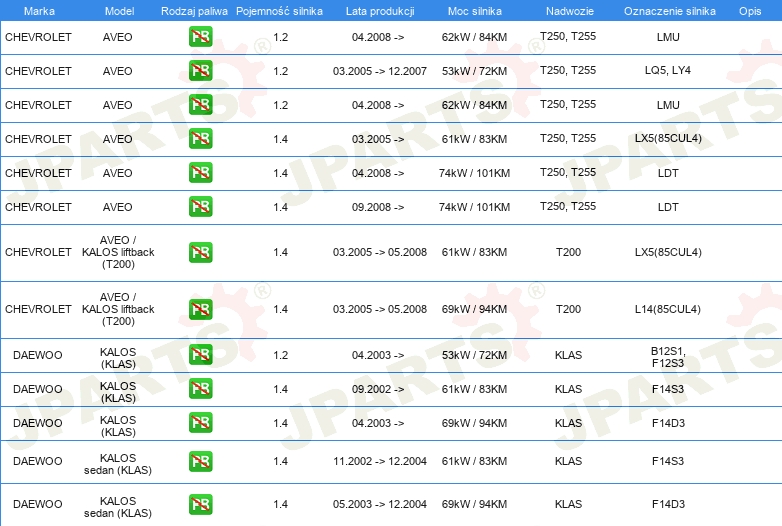Viewport: 782px width, 526px height.
Task: Select 'T200' in the L14(85CUL4) row
Action: tap(569, 309)
